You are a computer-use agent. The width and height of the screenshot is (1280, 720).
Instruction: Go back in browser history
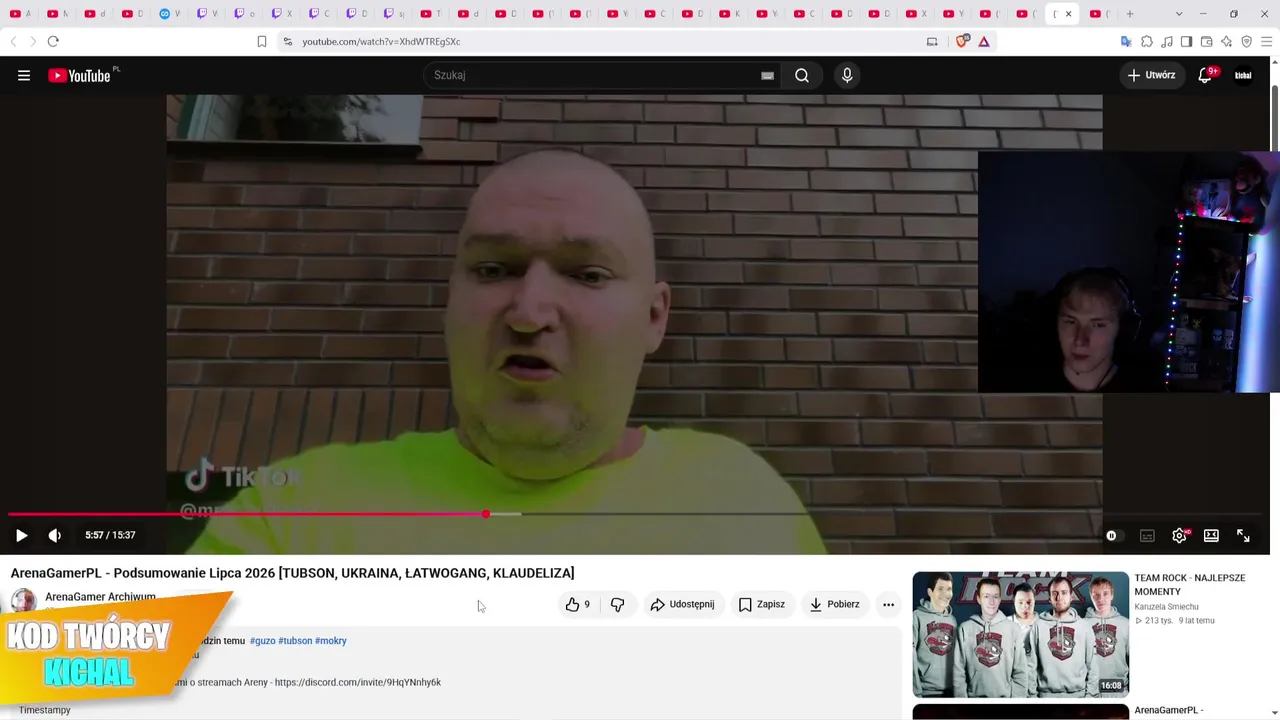tap(13, 42)
